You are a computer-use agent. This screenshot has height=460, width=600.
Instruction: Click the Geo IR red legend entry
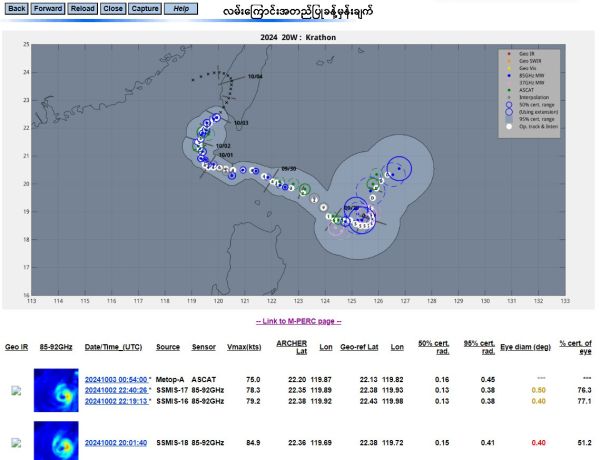pos(521,54)
